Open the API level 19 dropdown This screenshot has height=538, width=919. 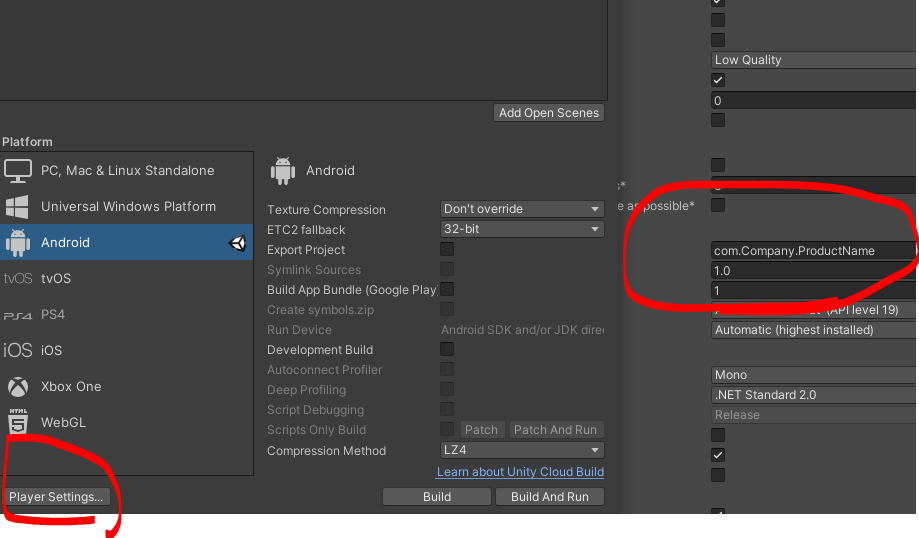click(x=814, y=310)
